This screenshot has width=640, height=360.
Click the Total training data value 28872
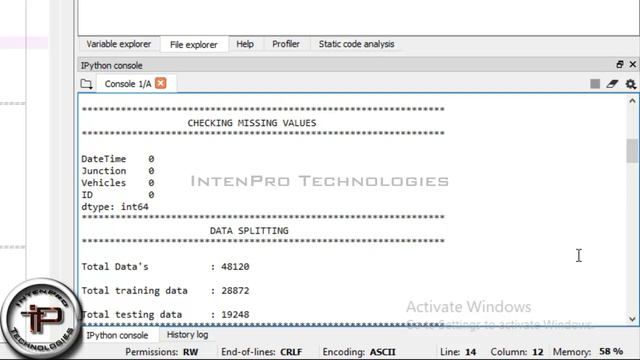pyautogui.click(x=235, y=291)
